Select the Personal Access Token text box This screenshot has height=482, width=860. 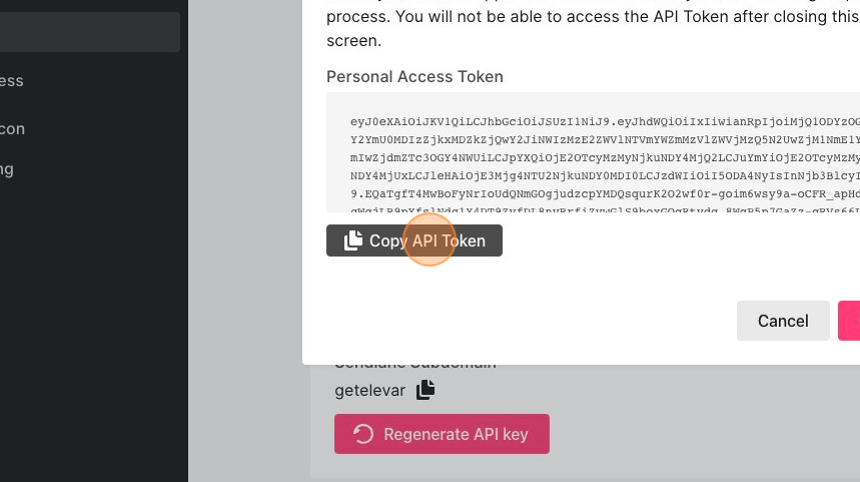click(593, 152)
